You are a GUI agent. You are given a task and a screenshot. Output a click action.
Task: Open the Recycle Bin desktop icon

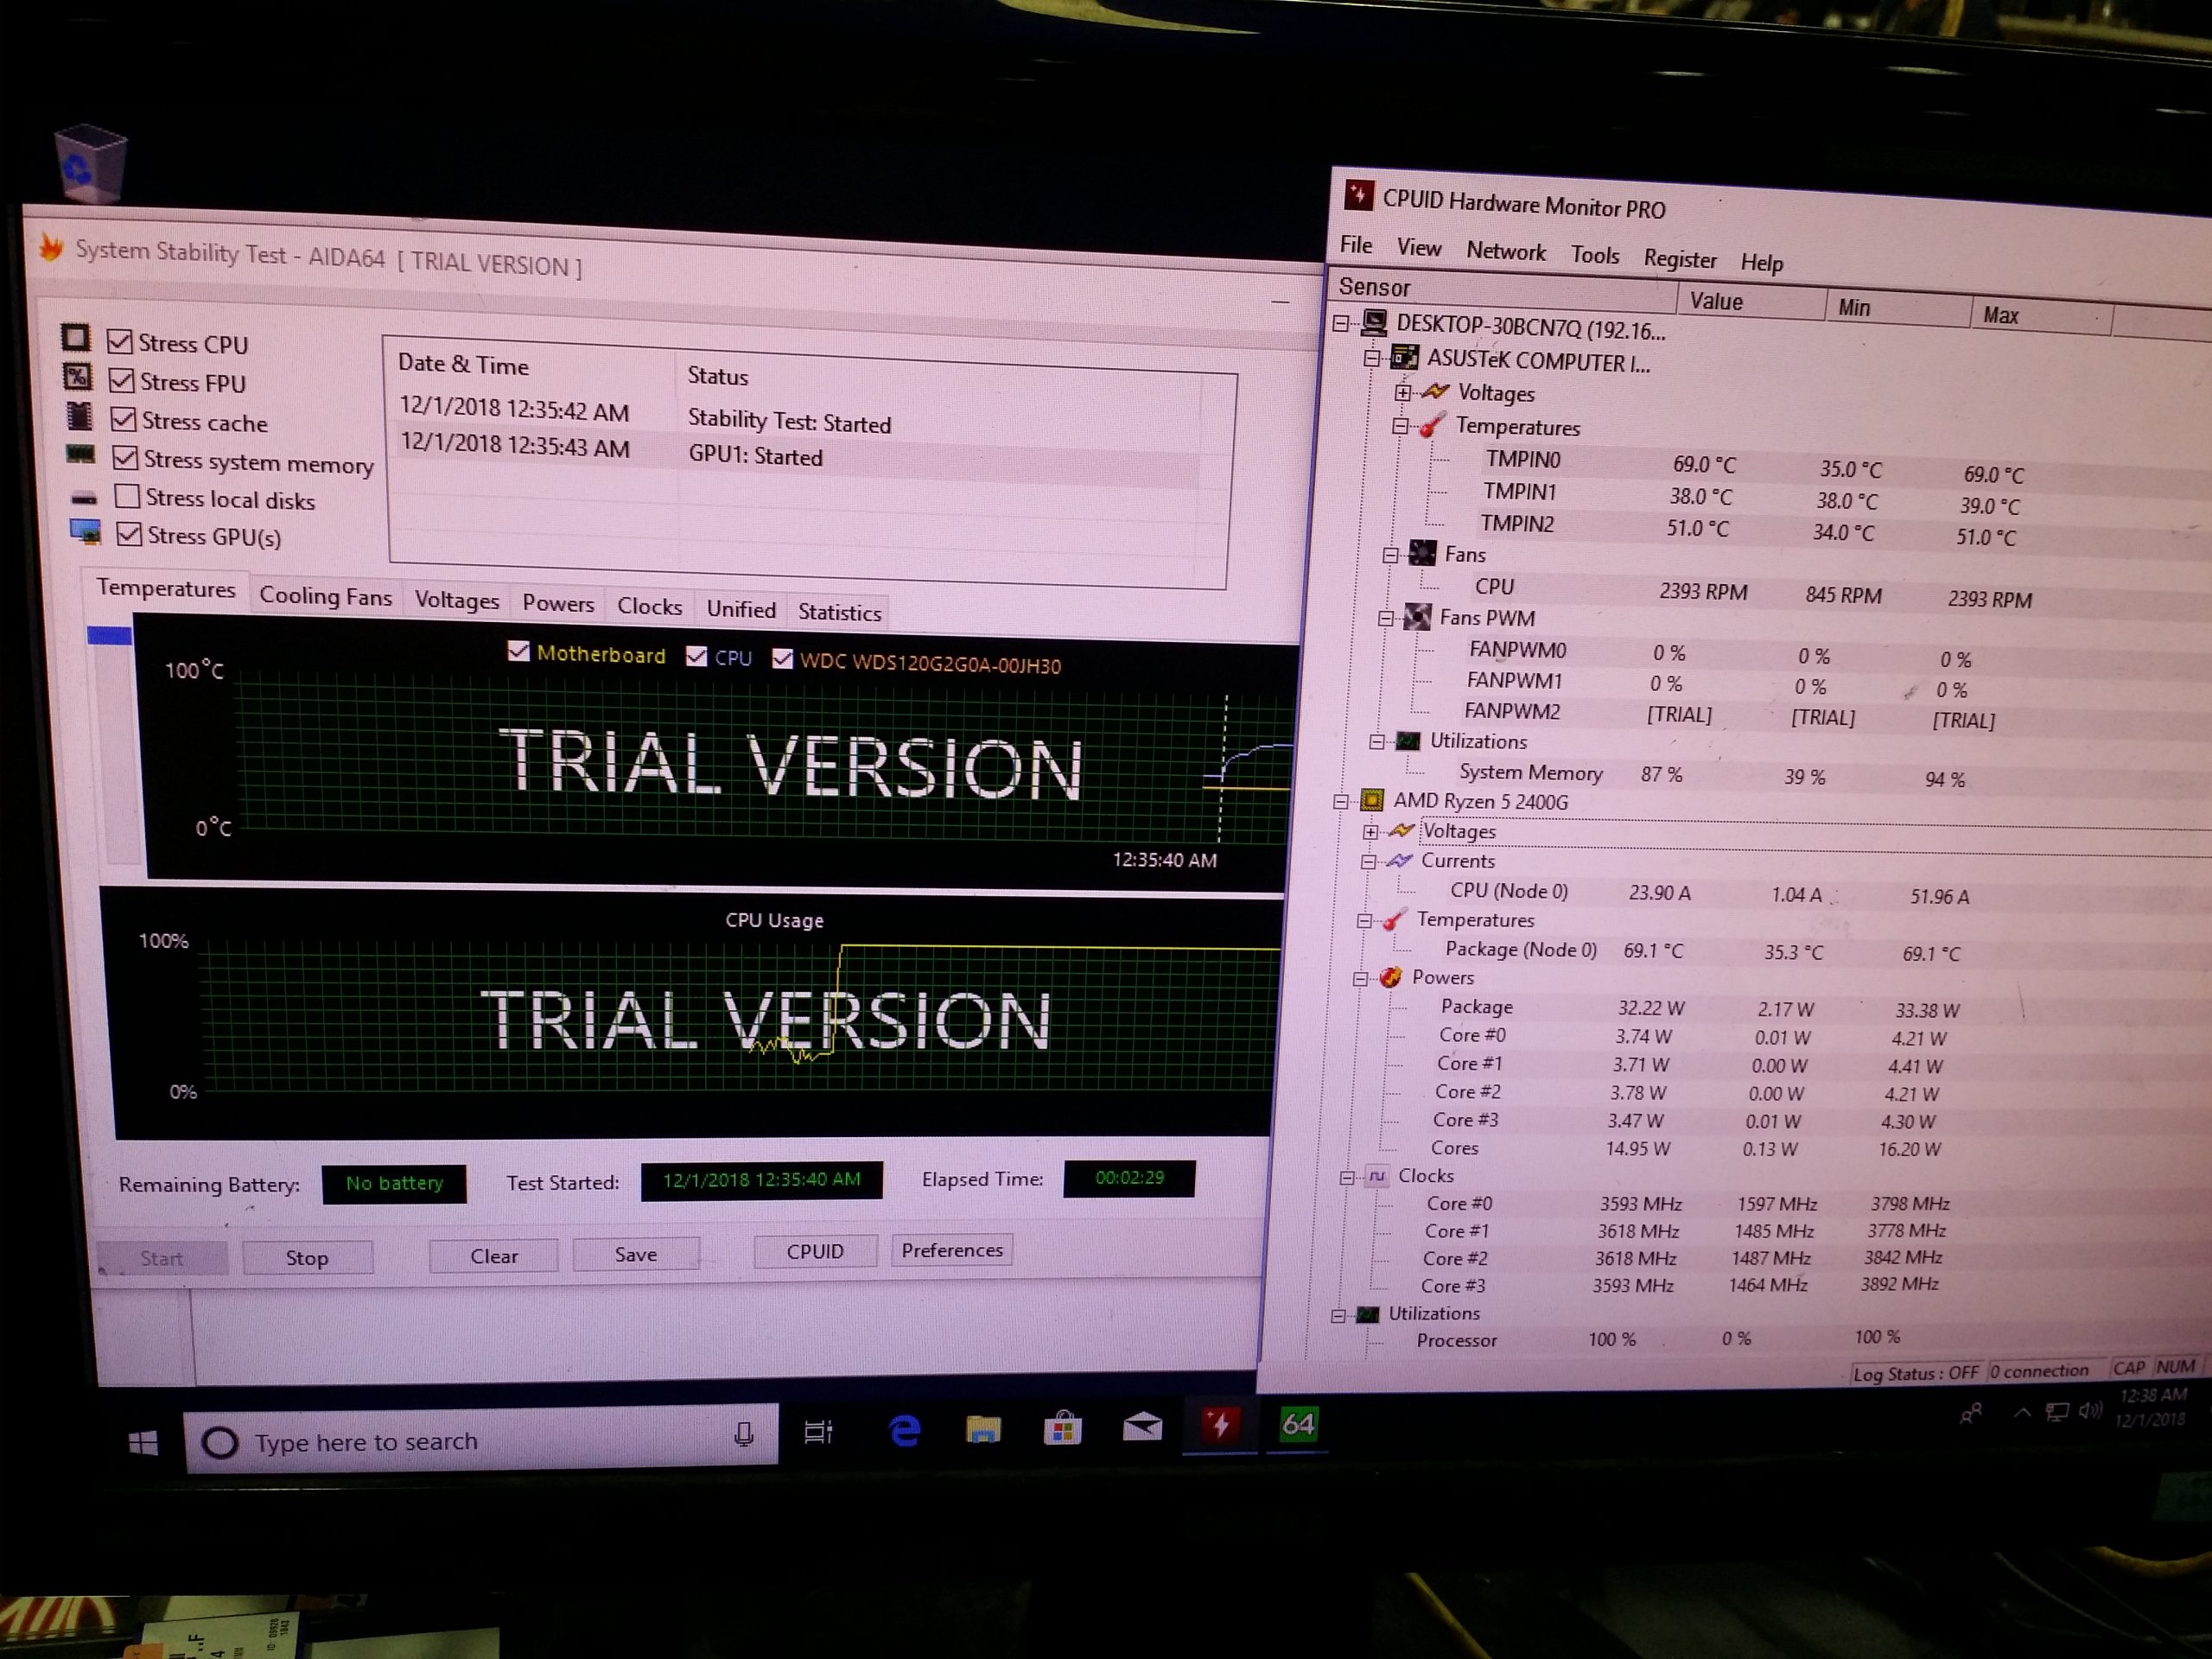[x=90, y=163]
